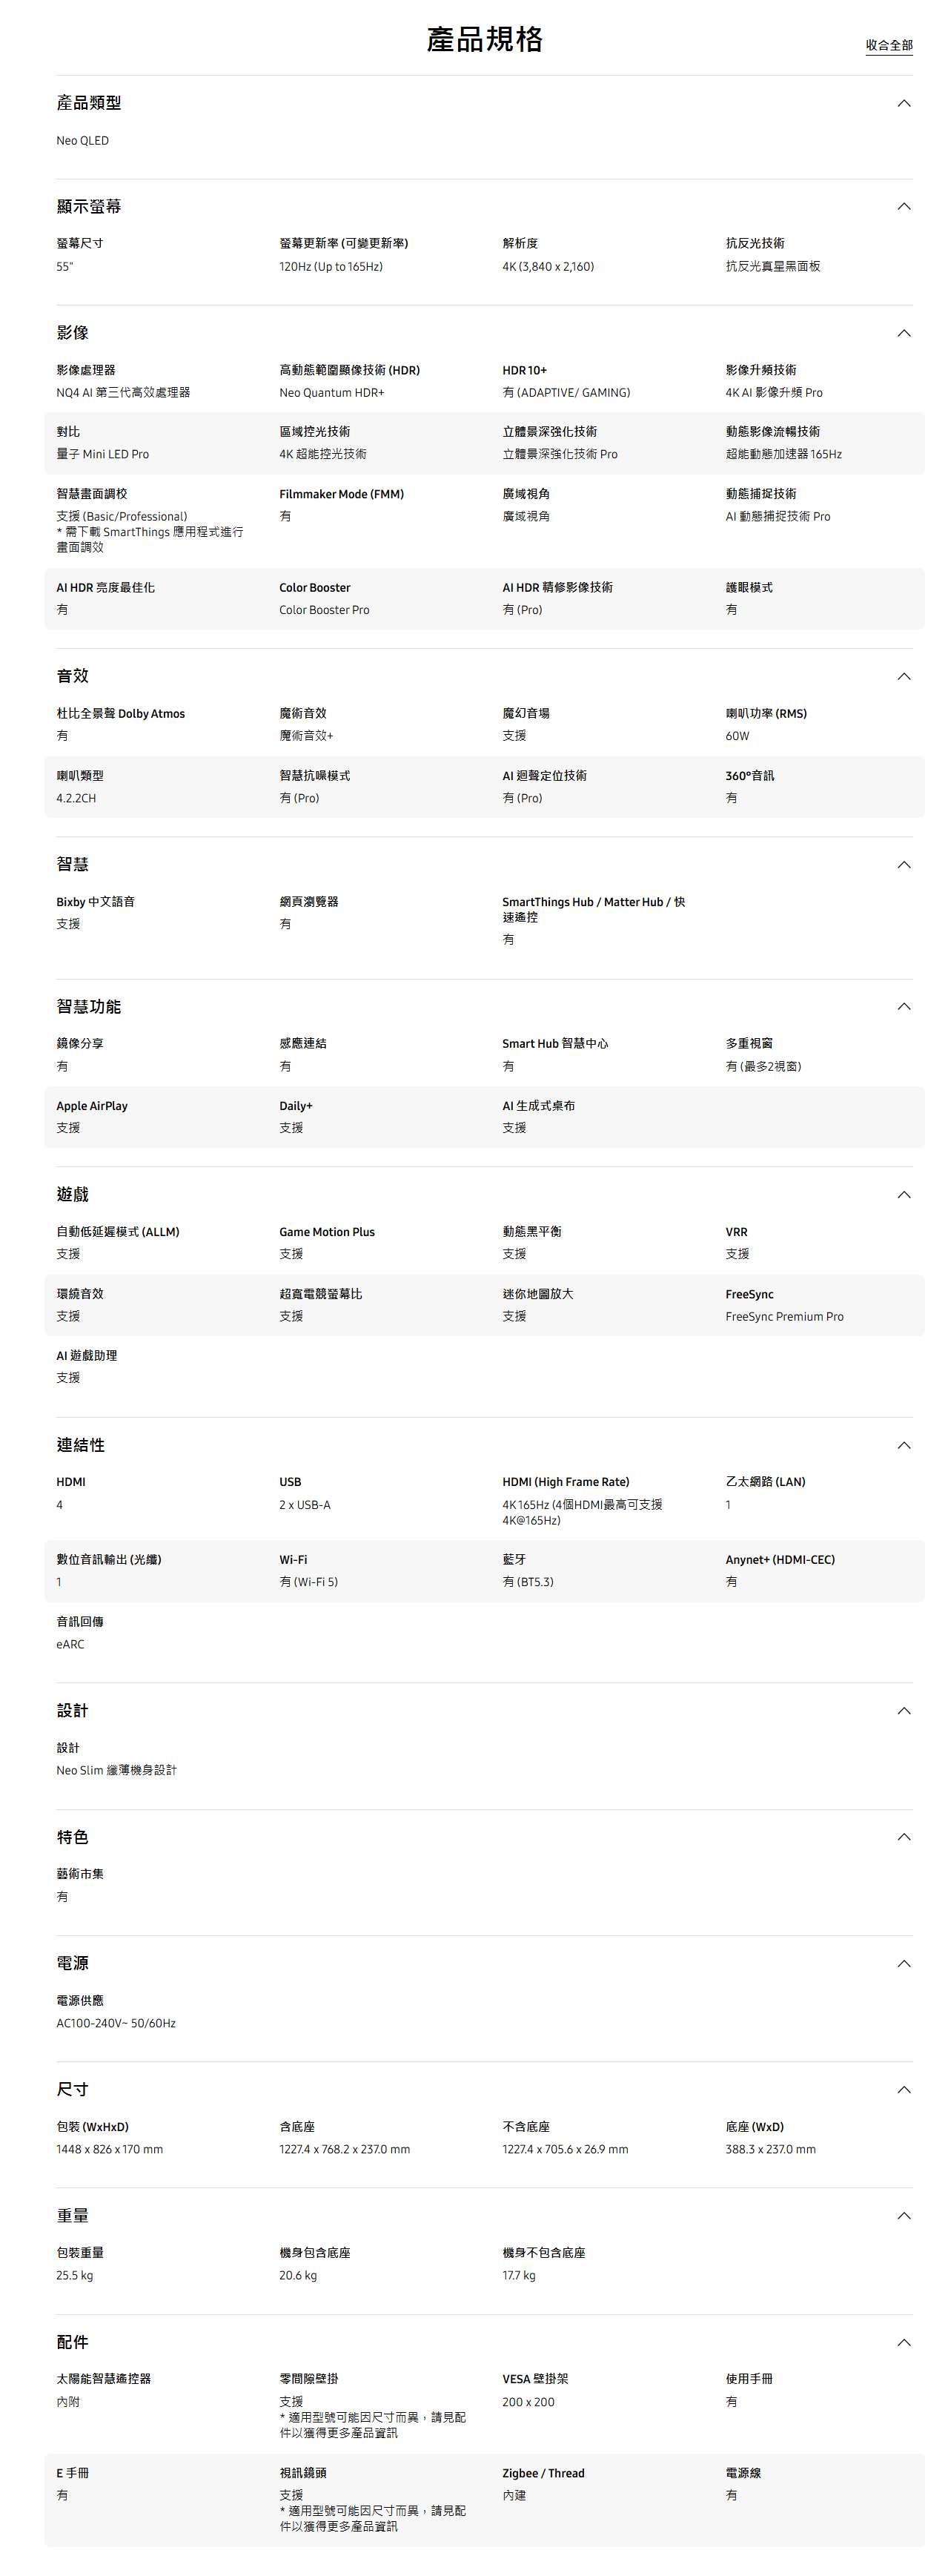
Task: Click the 影像 section heading text
Action: coord(72,333)
